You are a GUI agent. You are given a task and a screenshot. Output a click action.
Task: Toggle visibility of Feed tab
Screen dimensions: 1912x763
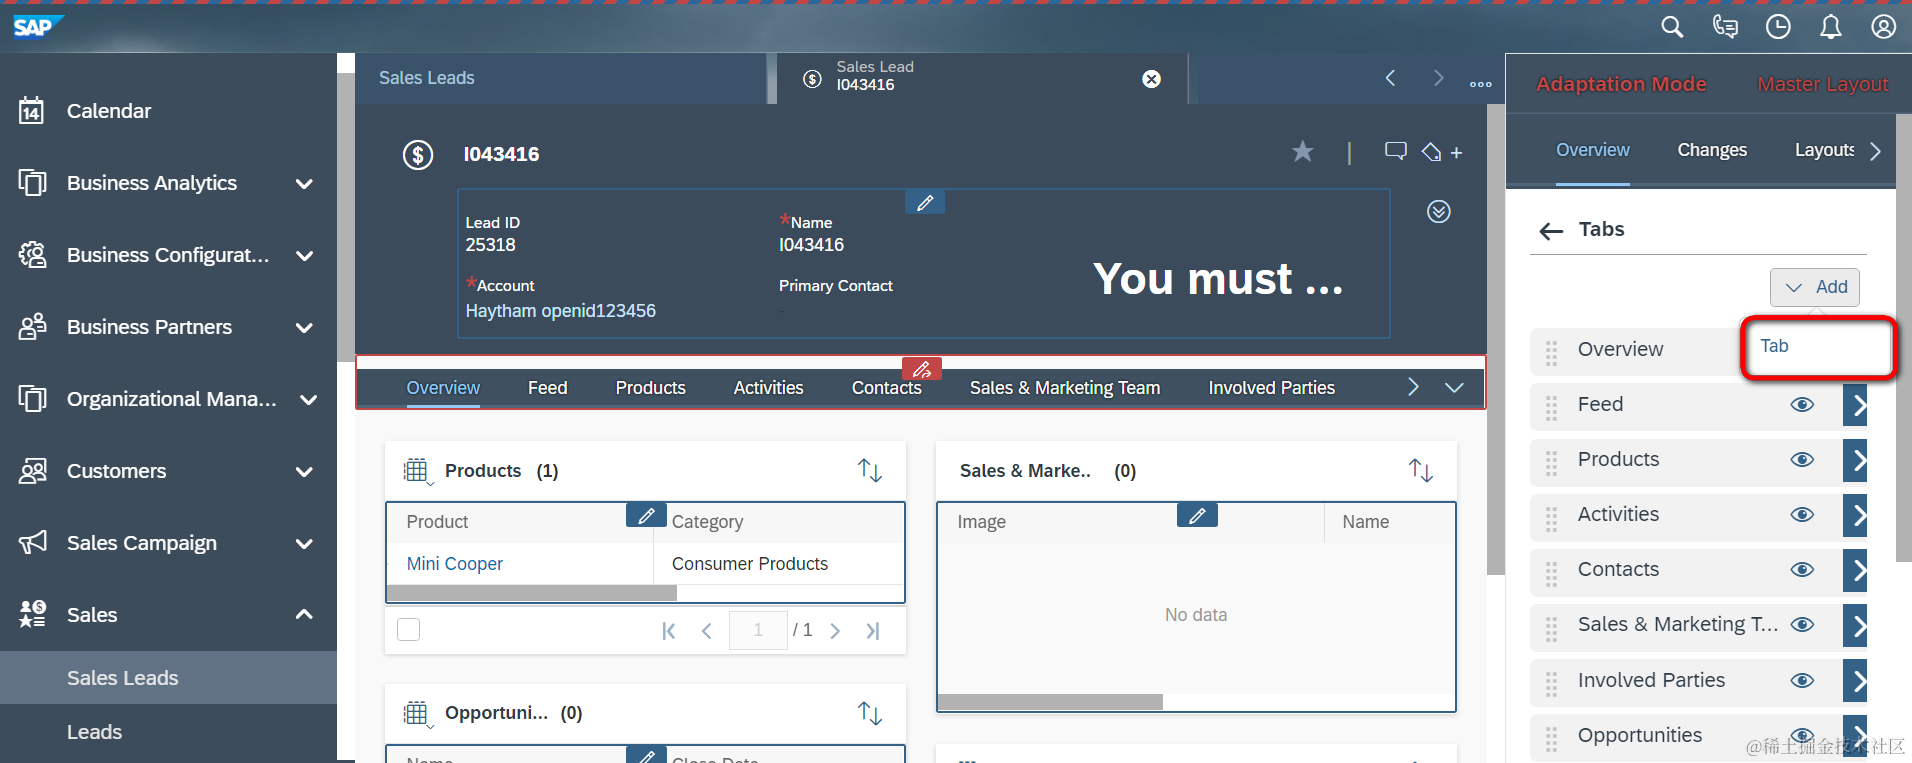coord(1802,405)
